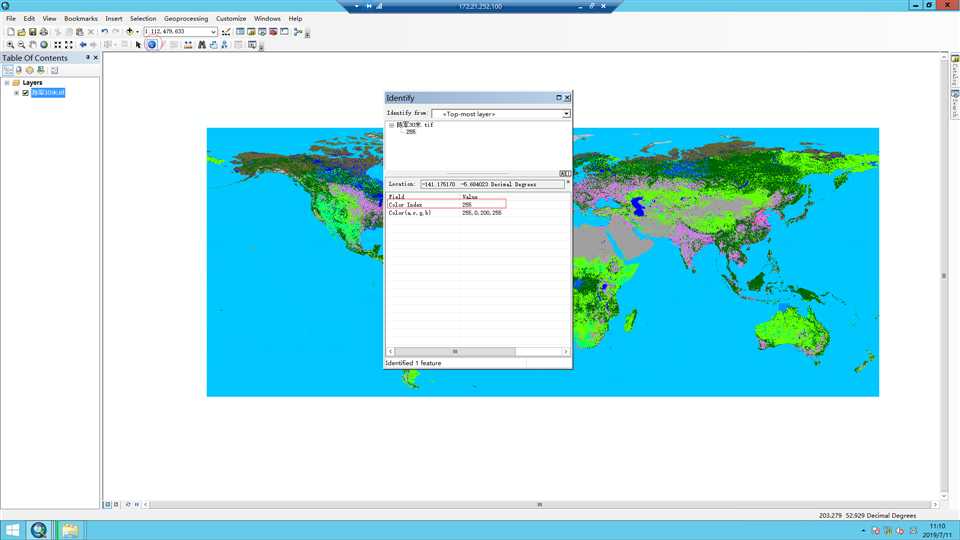Select the Zoom In tool

coord(10,45)
